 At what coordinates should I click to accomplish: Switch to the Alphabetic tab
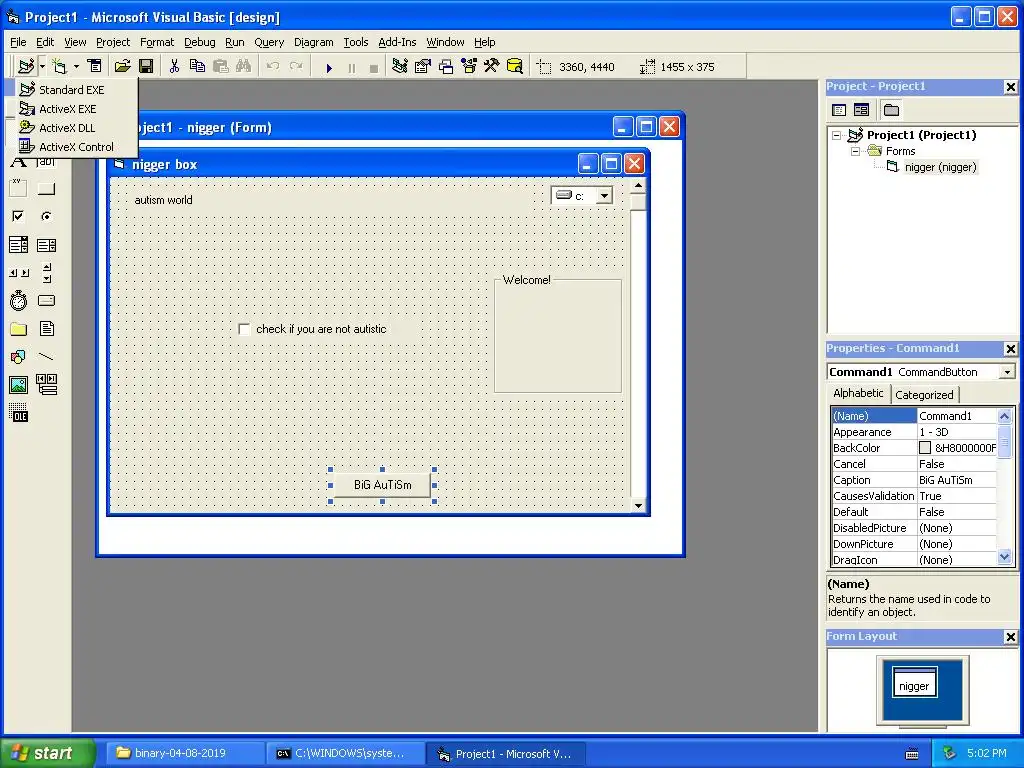pyautogui.click(x=858, y=393)
